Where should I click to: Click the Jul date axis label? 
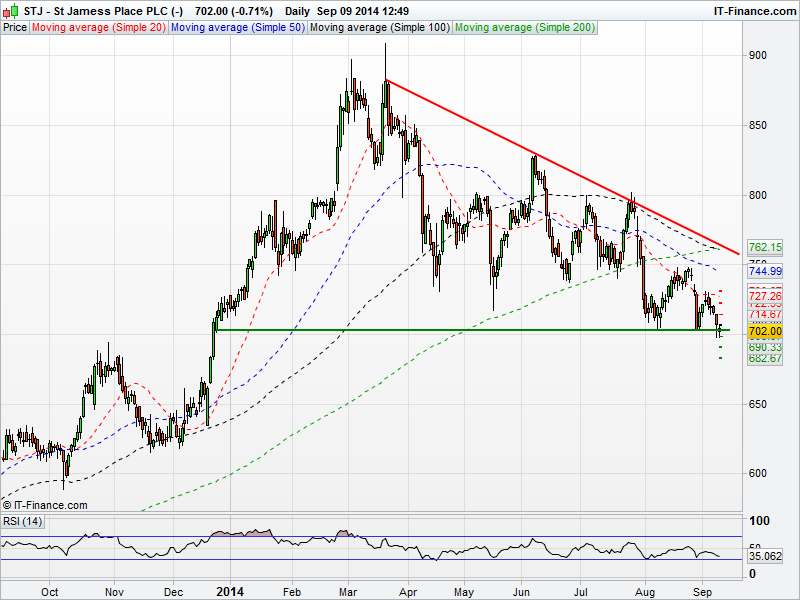pos(581,592)
